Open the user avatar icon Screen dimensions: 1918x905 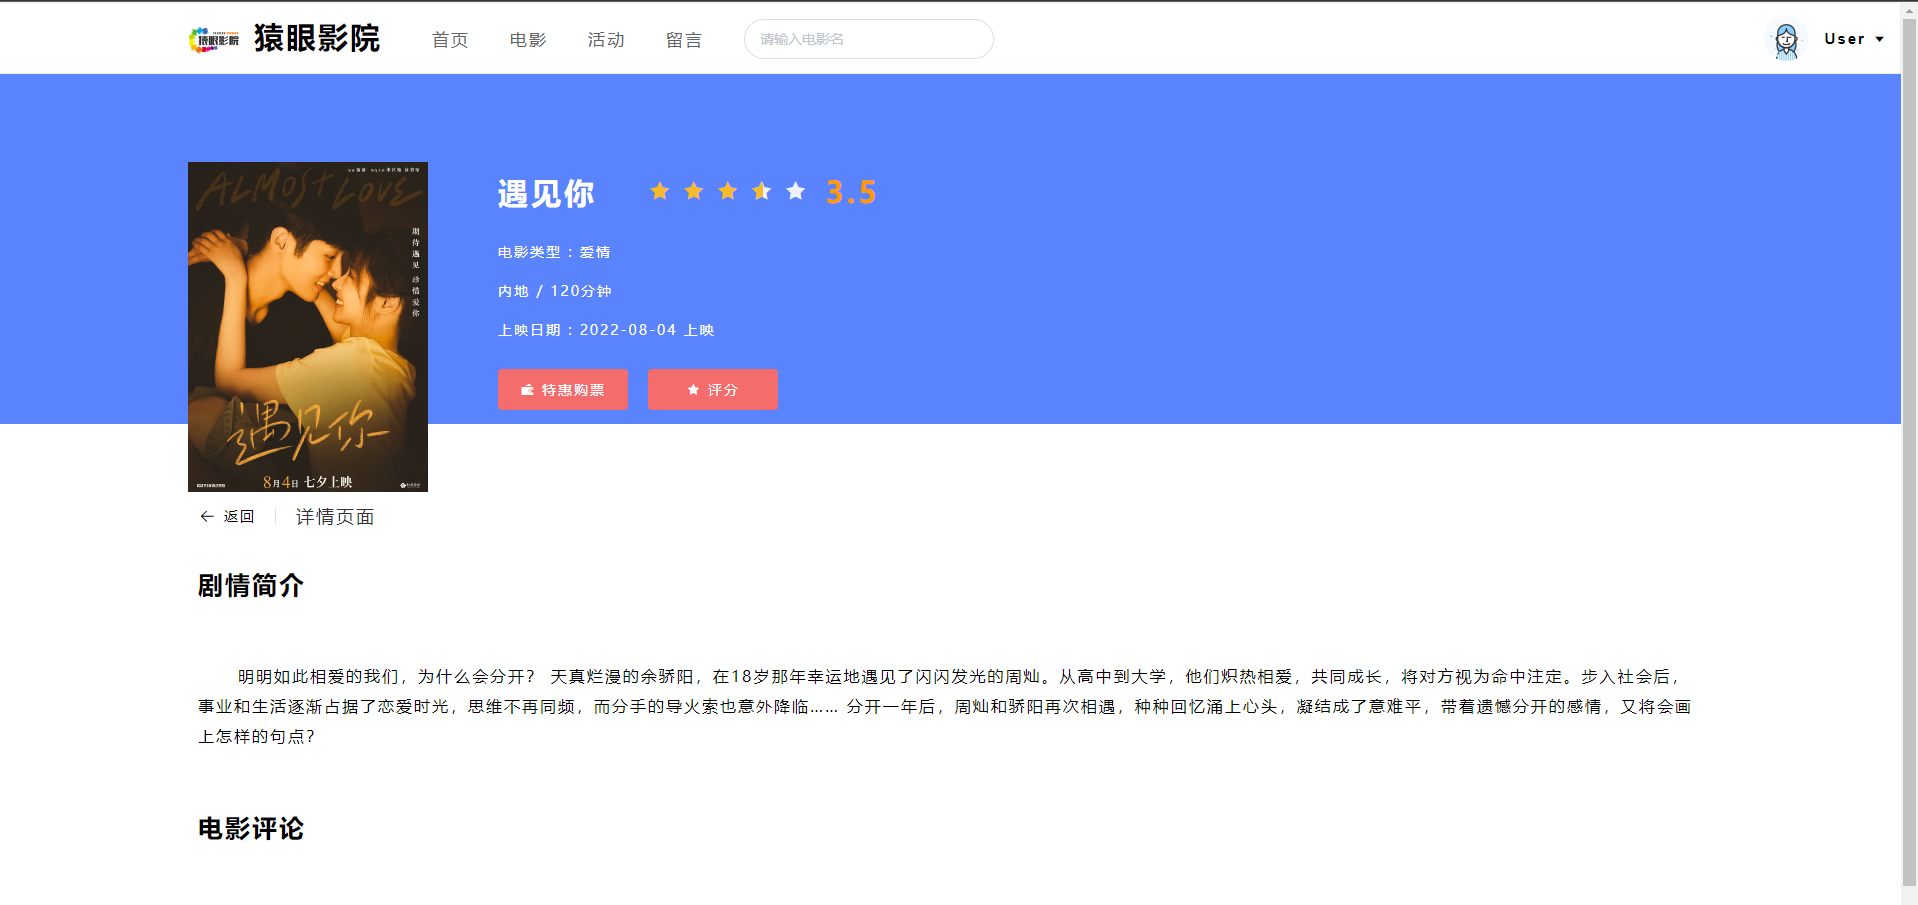(x=1786, y=40)
